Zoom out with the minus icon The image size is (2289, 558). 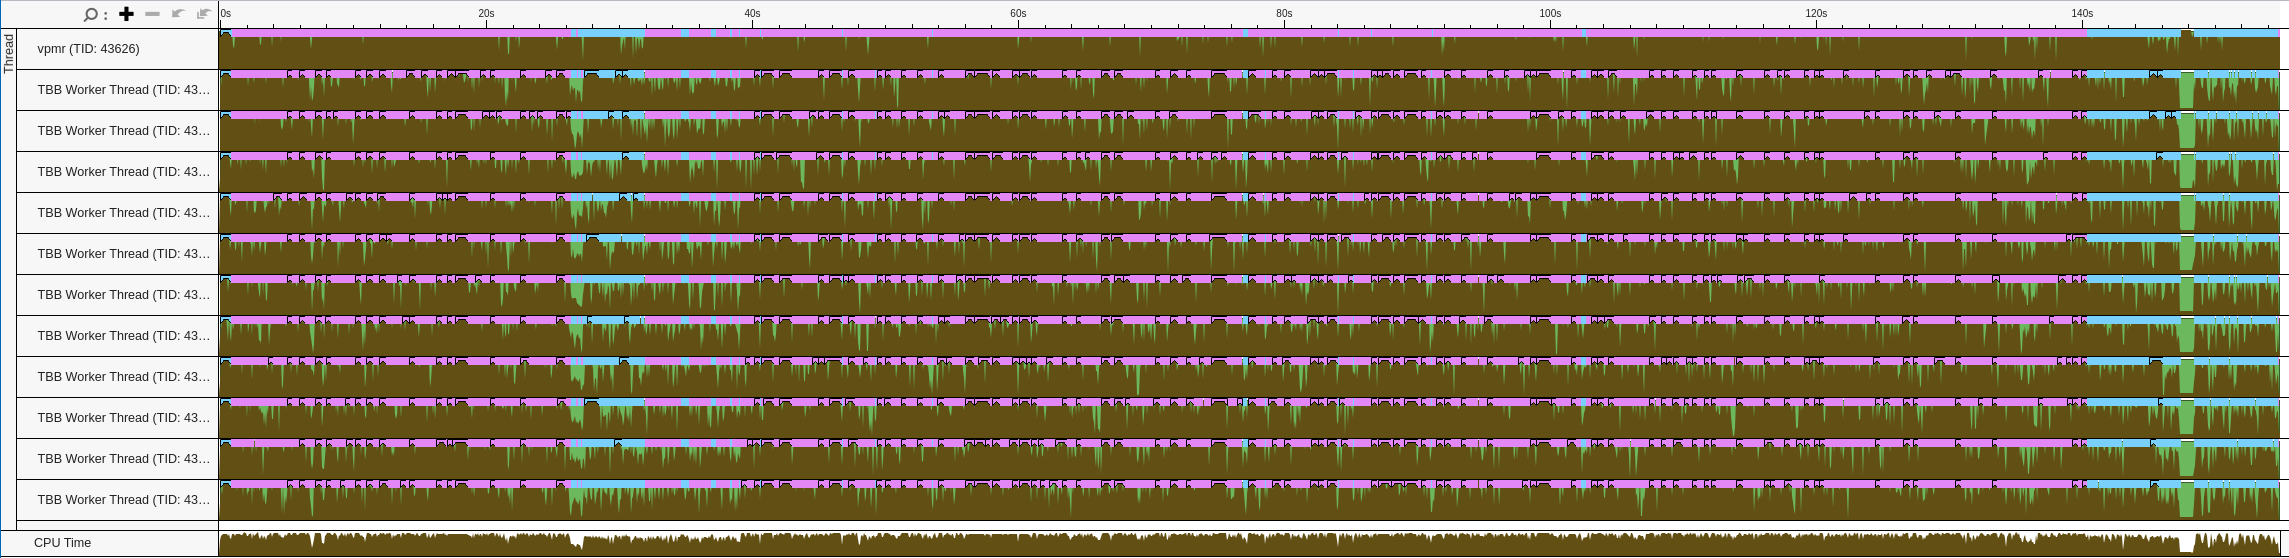152,14
